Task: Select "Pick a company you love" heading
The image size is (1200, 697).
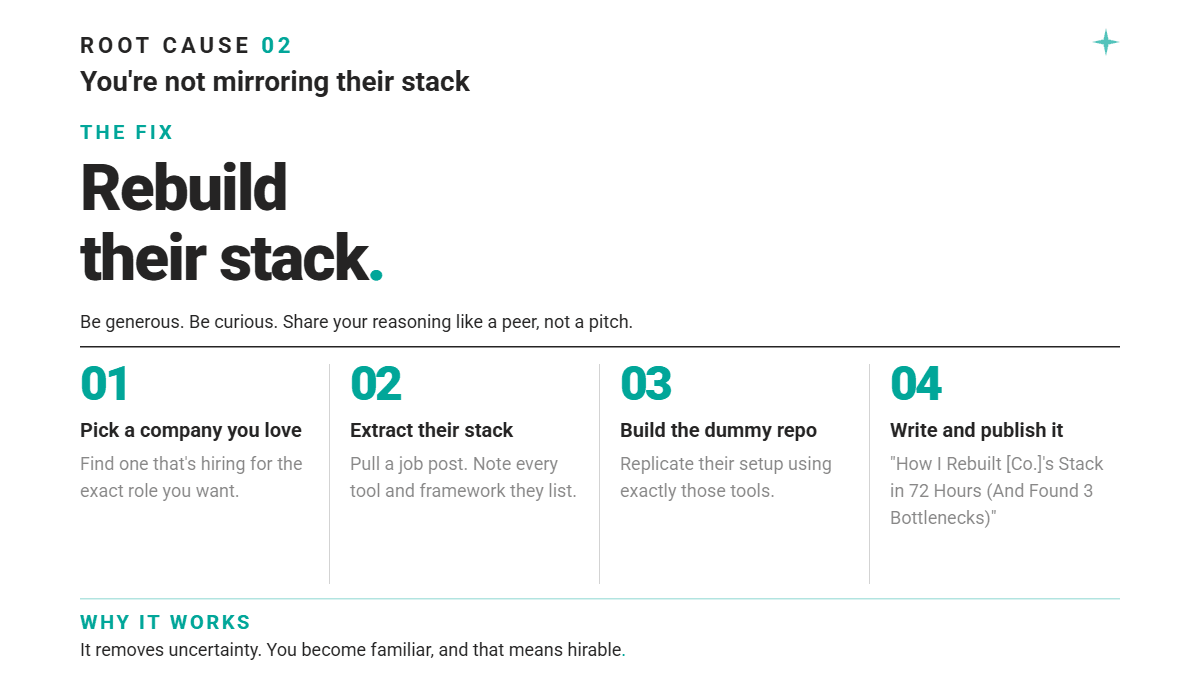Action: [191, 431]
